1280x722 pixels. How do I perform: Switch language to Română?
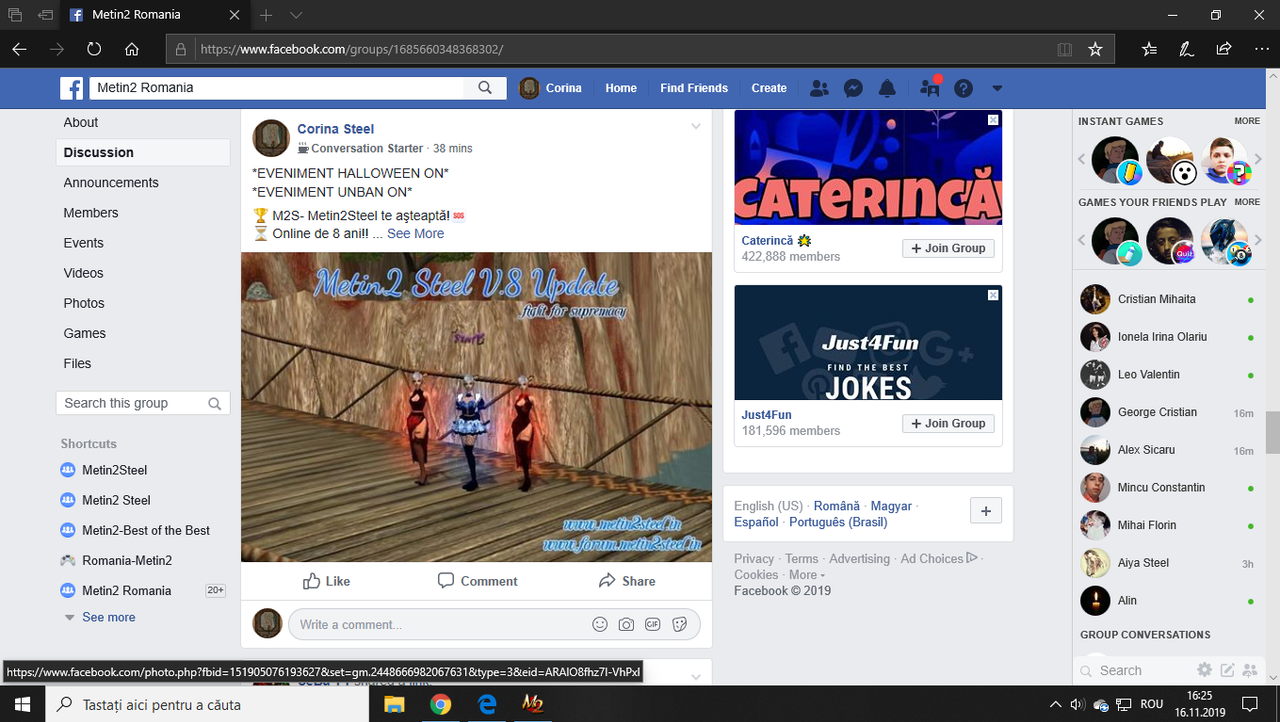[837, 506]
